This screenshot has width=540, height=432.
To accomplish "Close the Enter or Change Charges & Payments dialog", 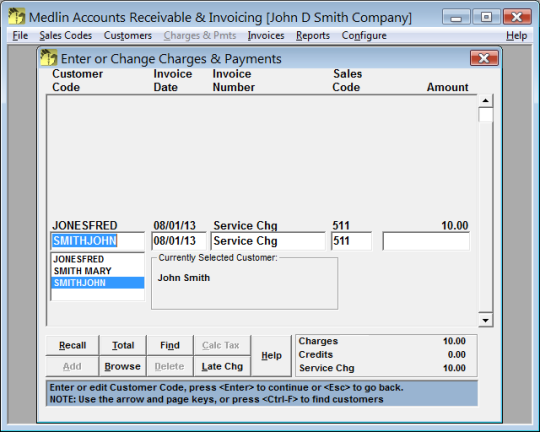I will coord(484,58).
